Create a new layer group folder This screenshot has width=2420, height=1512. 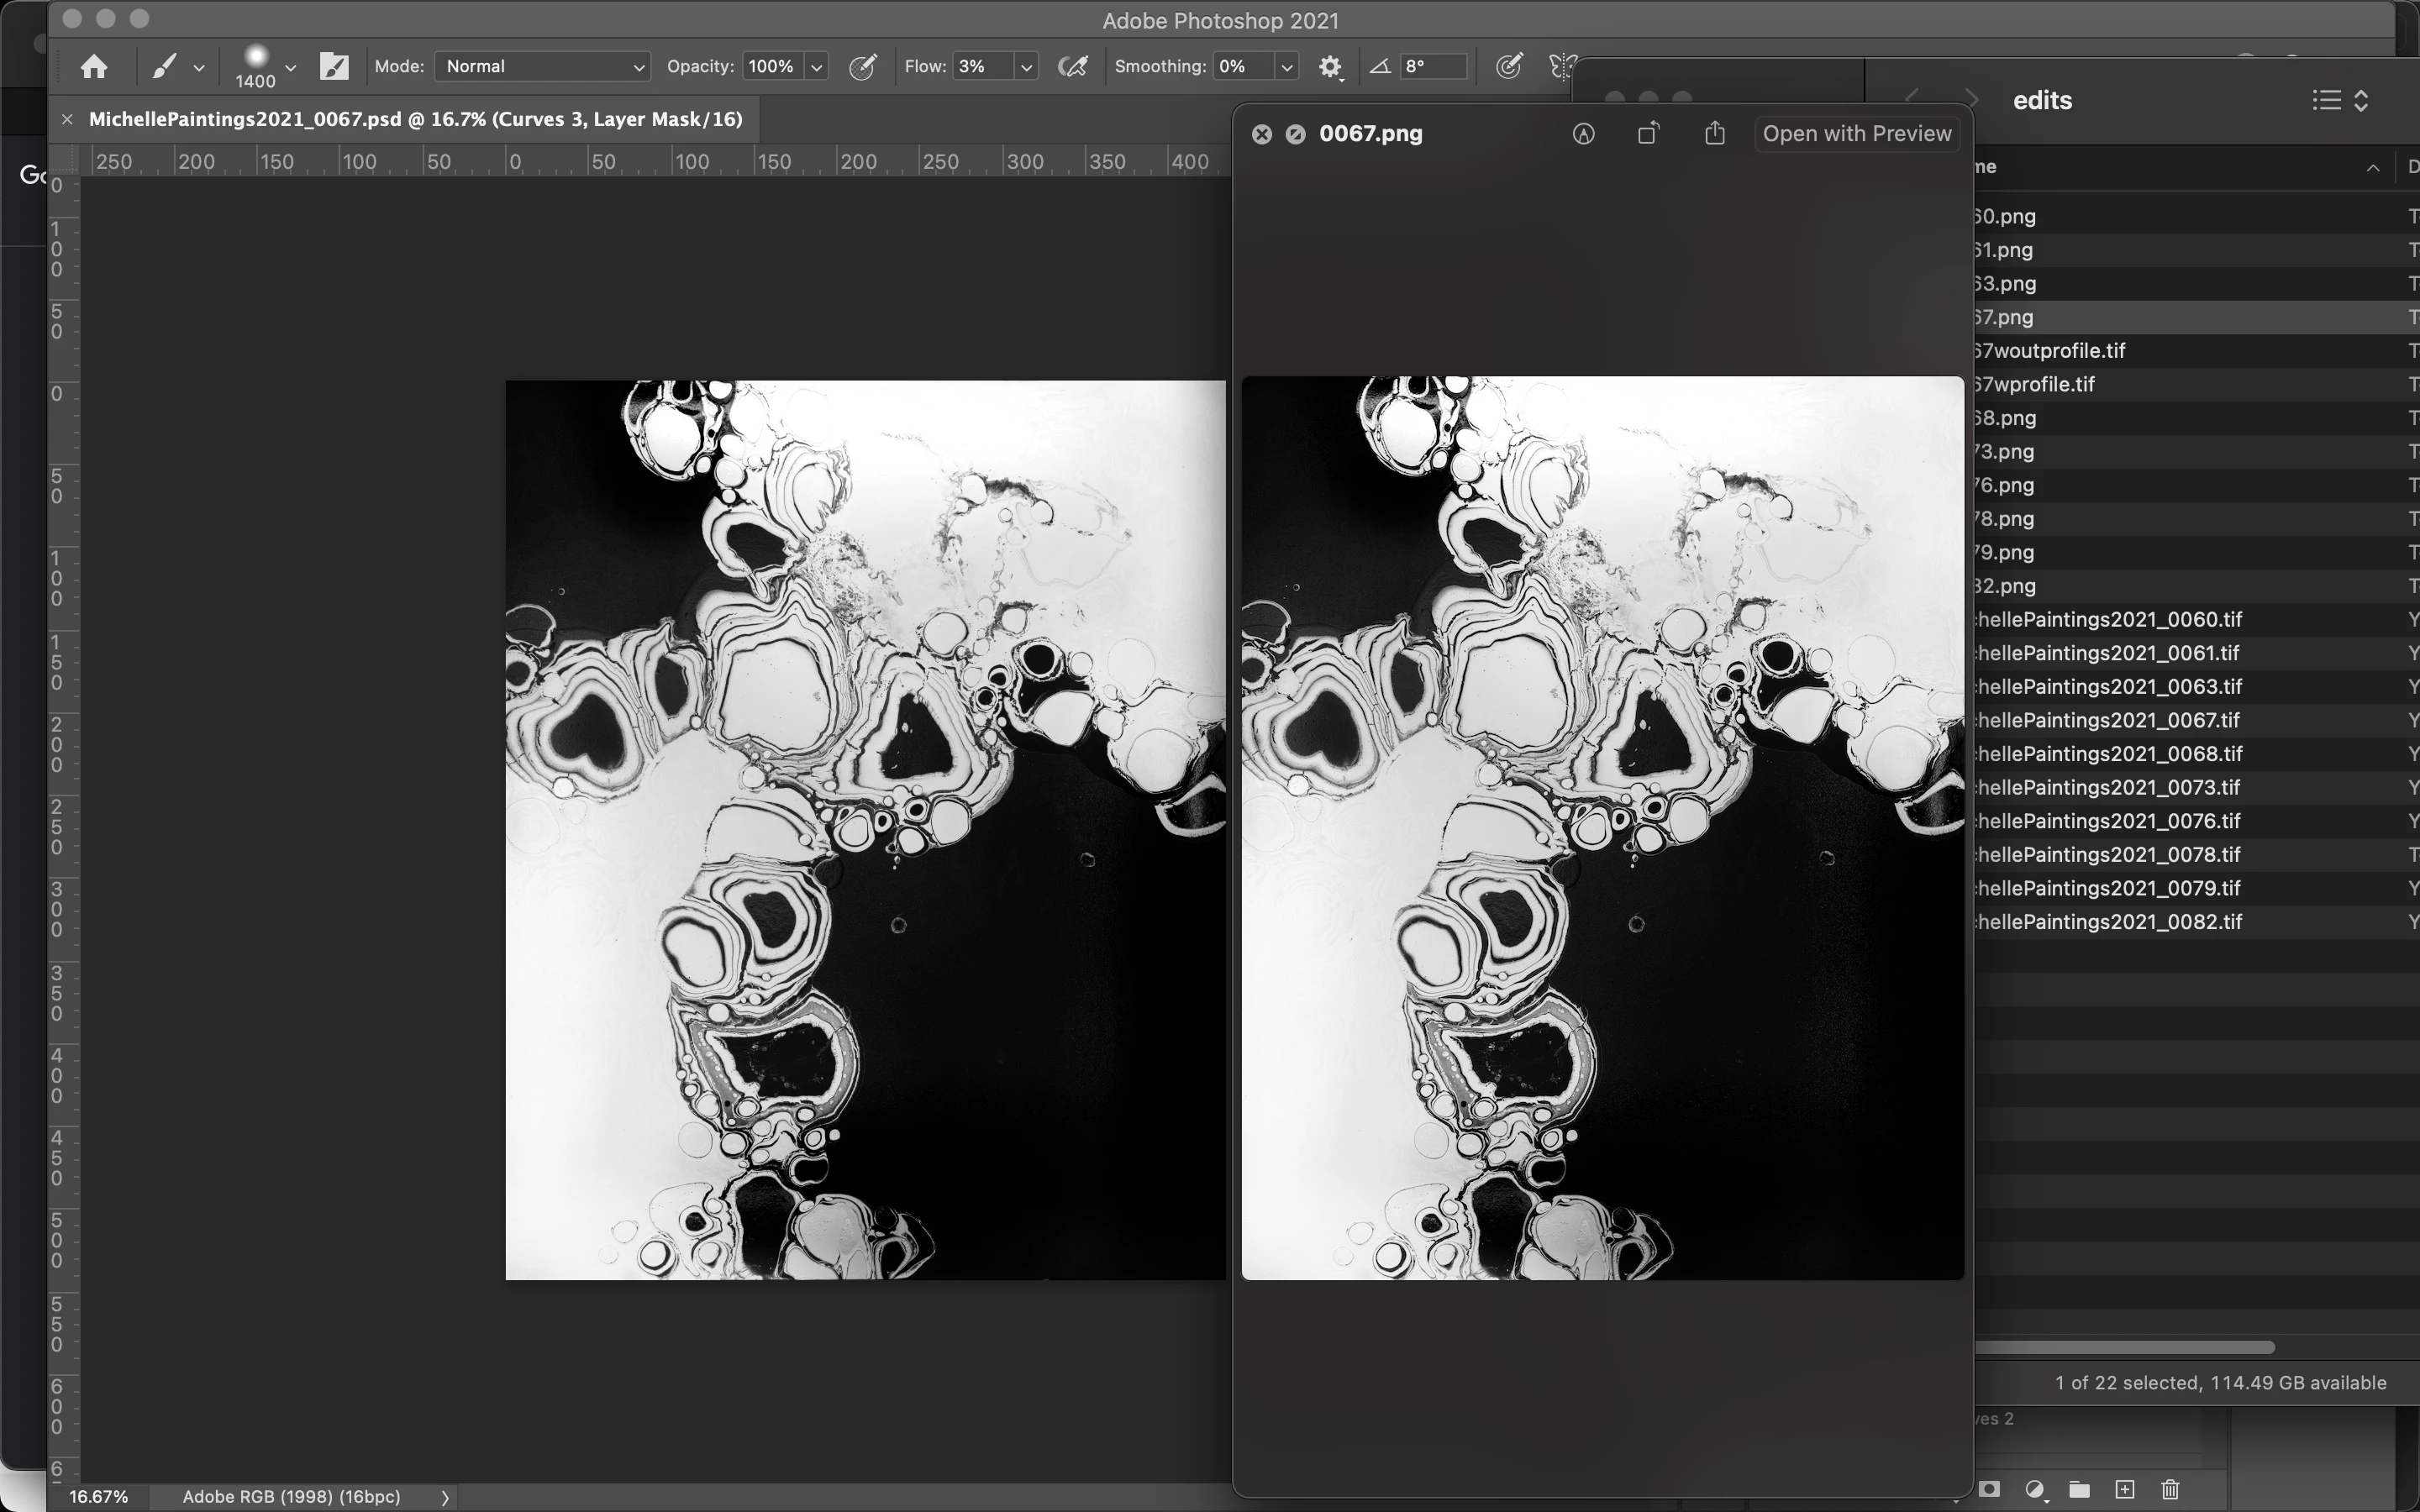2080,1489
